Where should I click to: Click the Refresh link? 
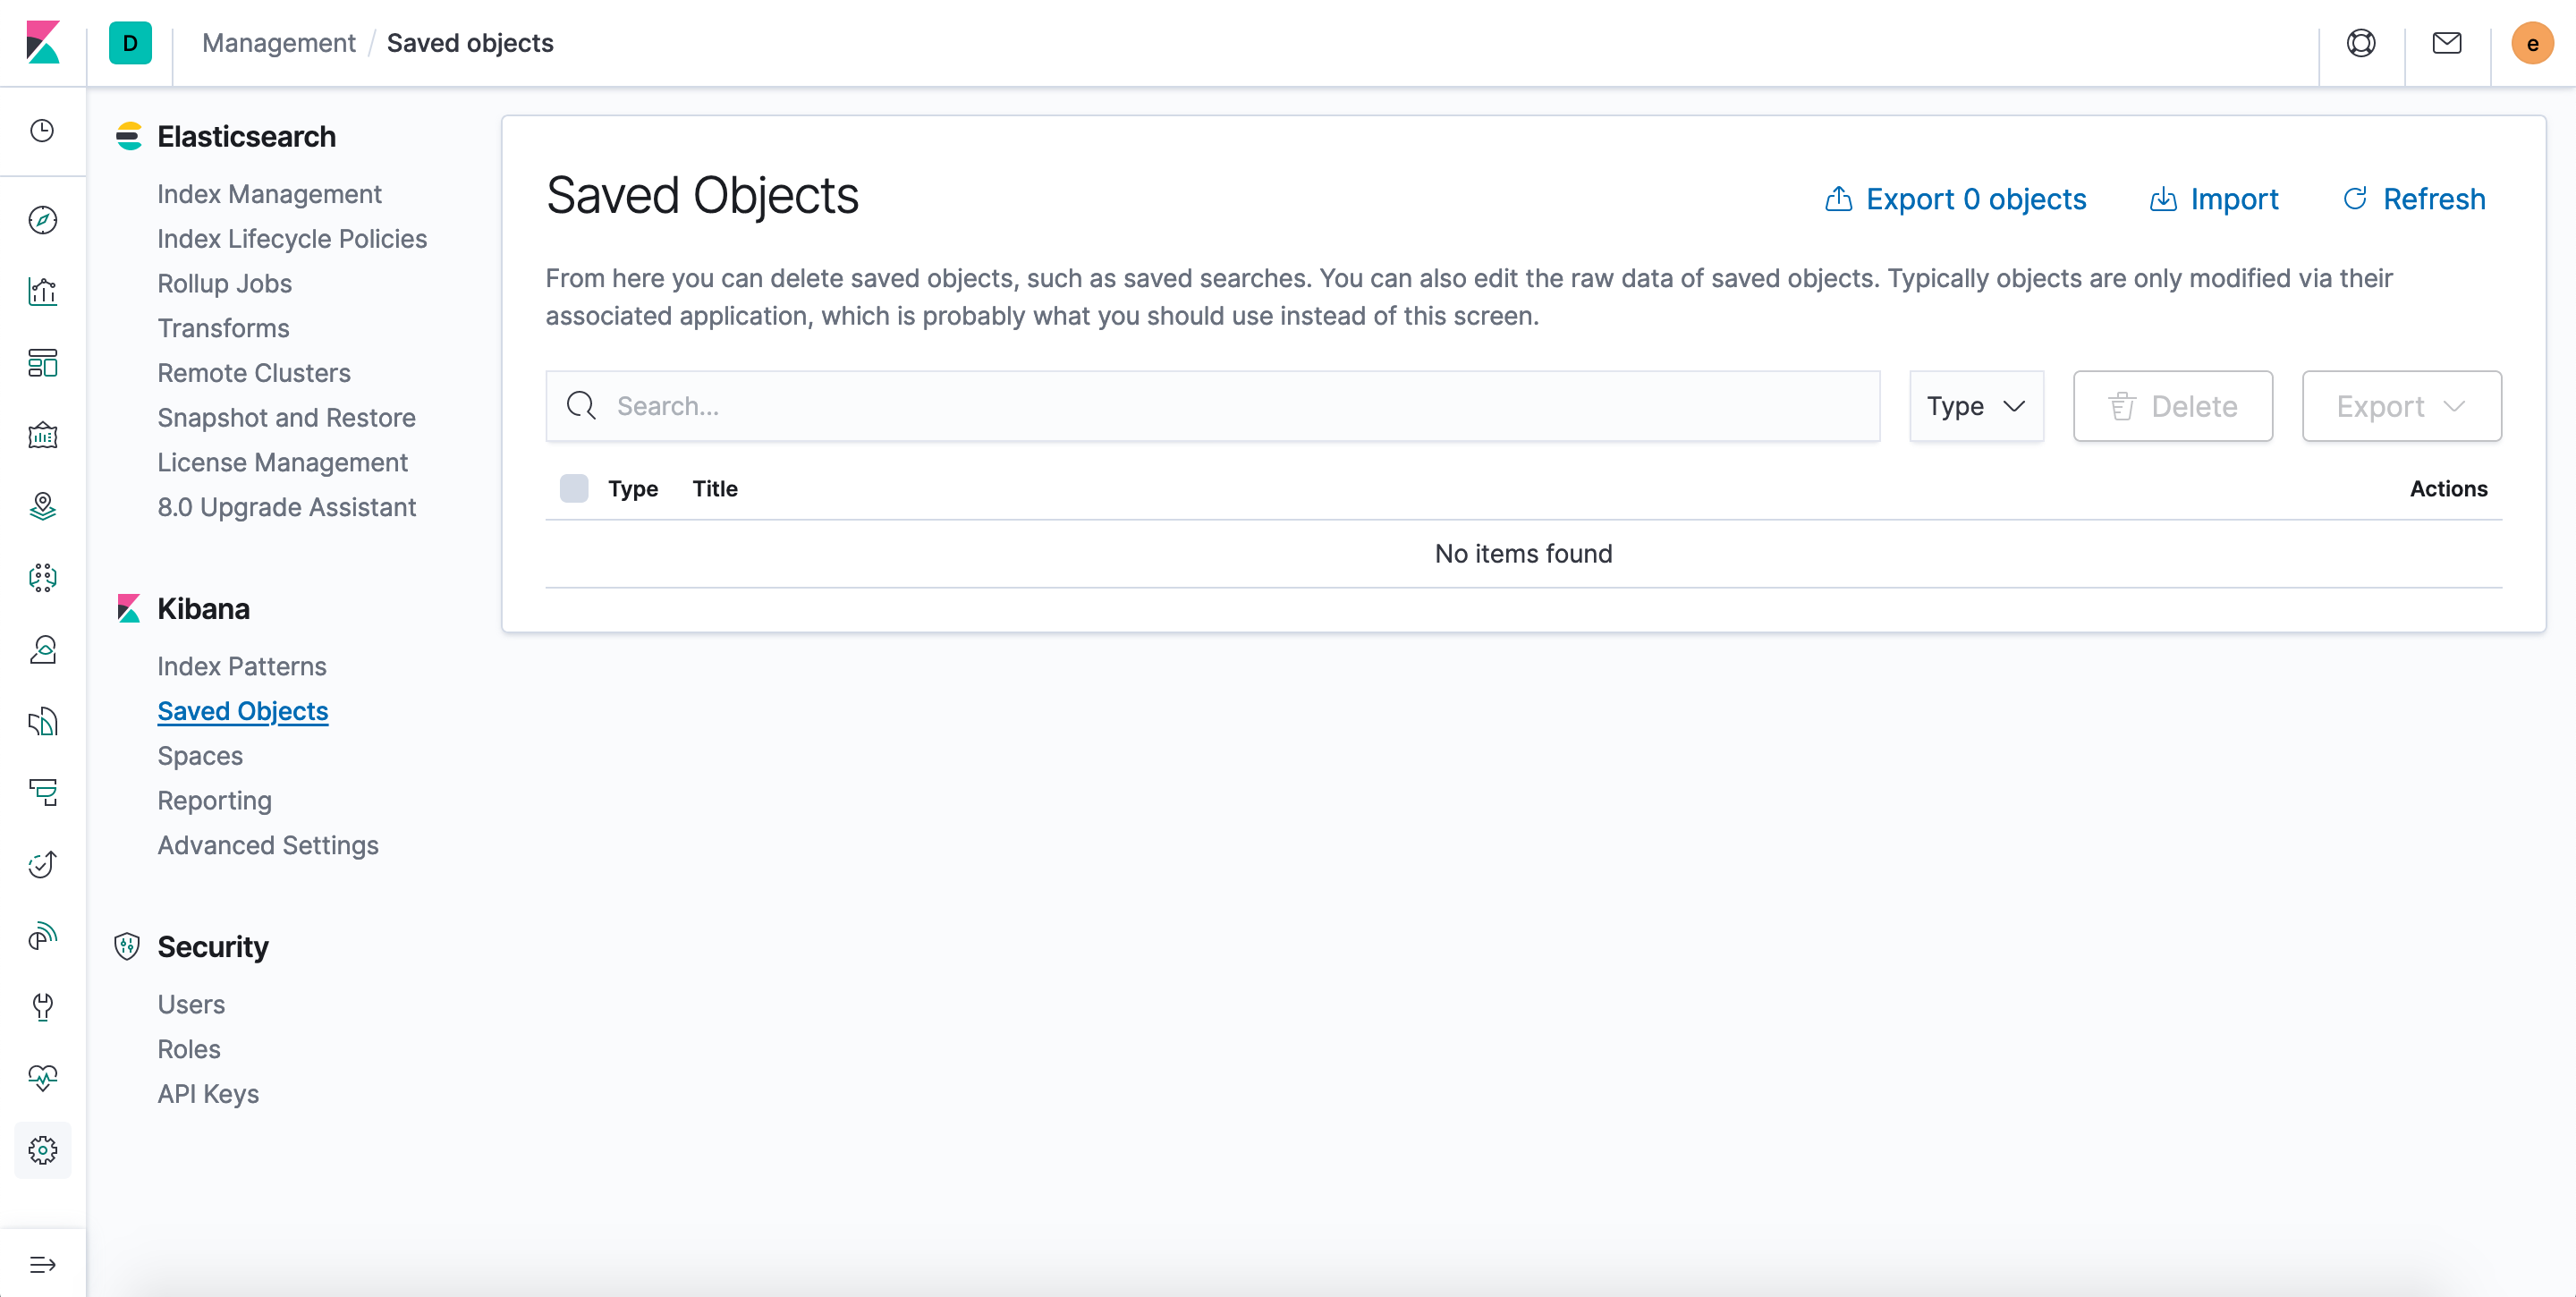point(2414,199)
